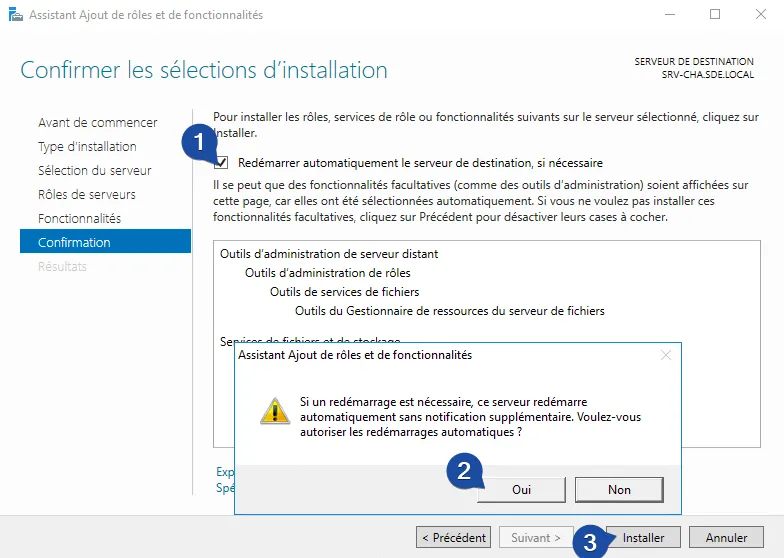Go to the Sélection du serveur step
This screenshot has height=558, width=784.
click(x=94, y=170)
